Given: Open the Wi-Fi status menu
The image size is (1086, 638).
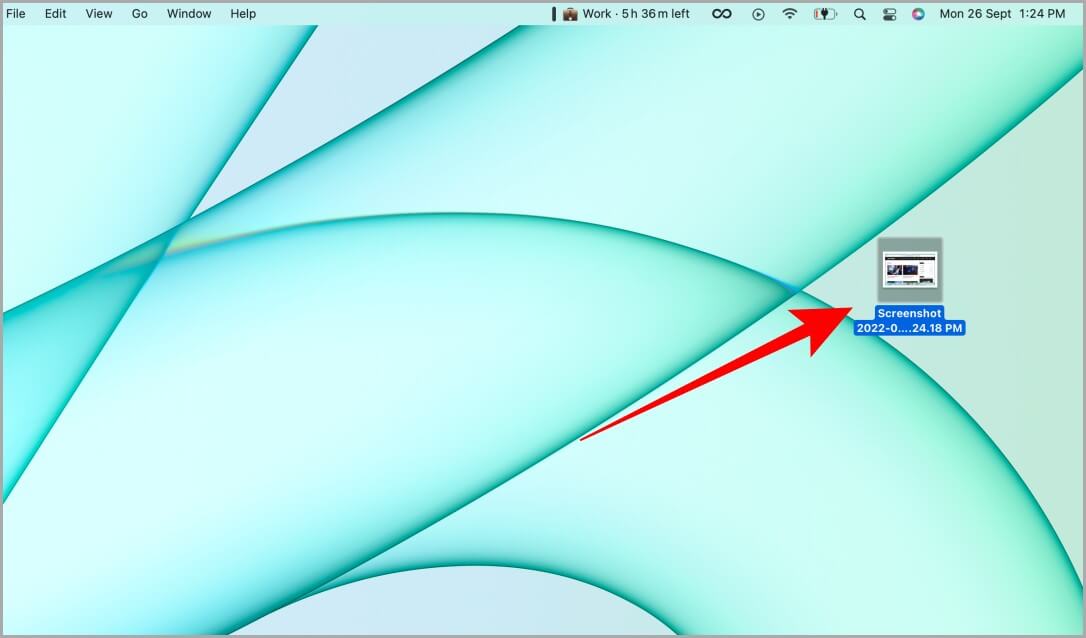Looking at the screenshot, I should (790, 14).
